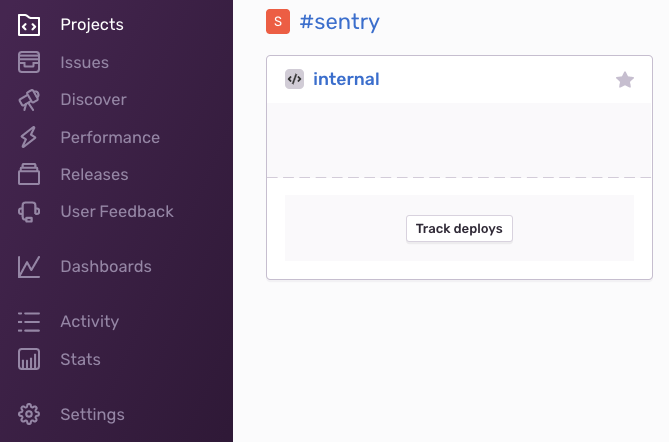This screenshot has height=442, width=669.
Task: Open the User Feedback menu label
Action: click(117, 212)
